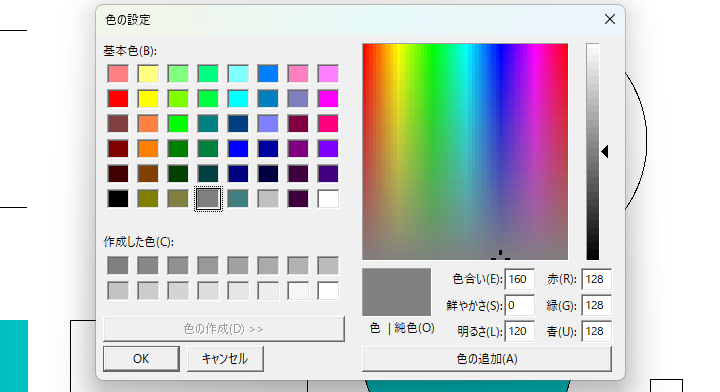The width and height of the screenshot is (720, 392).
Task: Select the bright green swatch in the third row
Action: (x=178, y=124)
